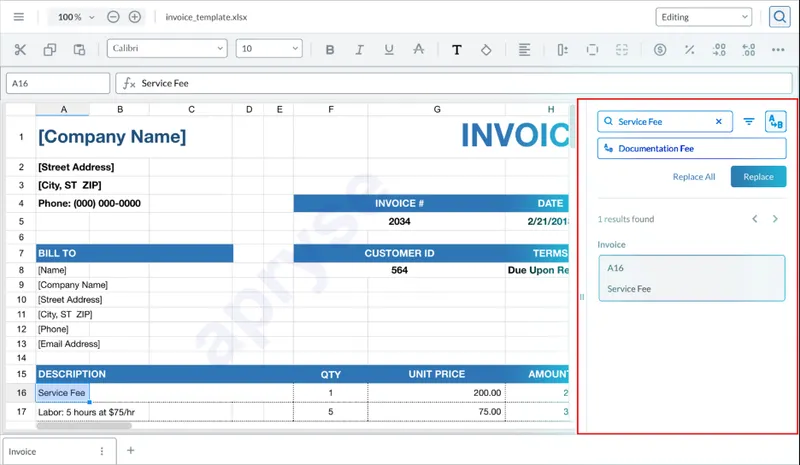Toggle Underline formatting
Image resolution: width=800 pixels, height=465 pixels.
pyautogui.click(x=389, y=50)
